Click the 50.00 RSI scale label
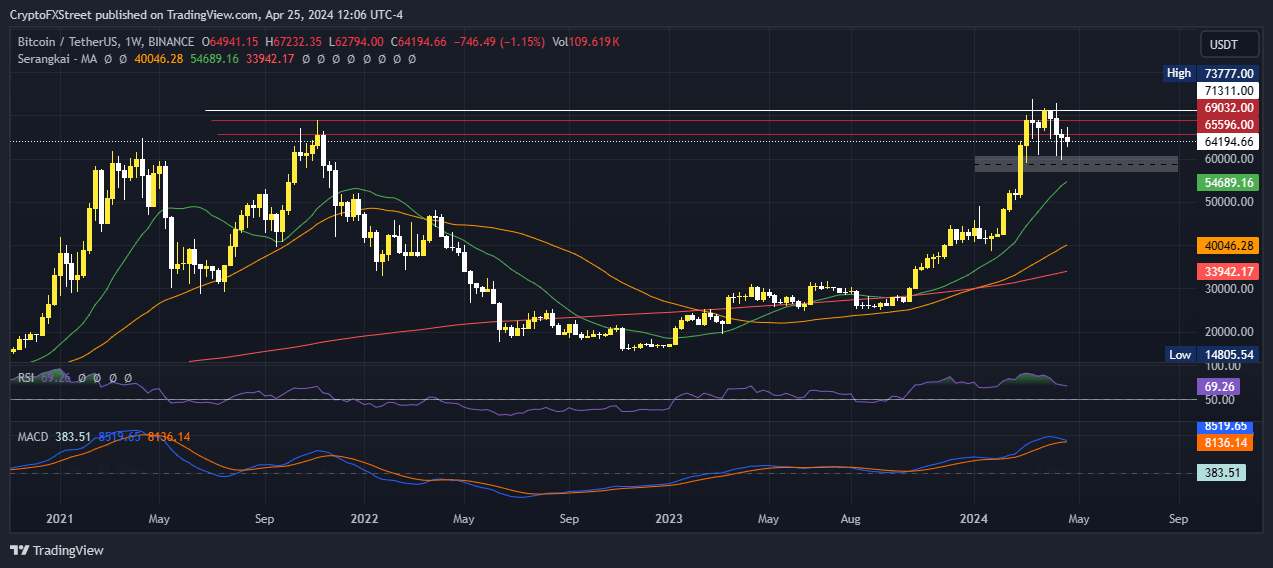 (1222, 400)
